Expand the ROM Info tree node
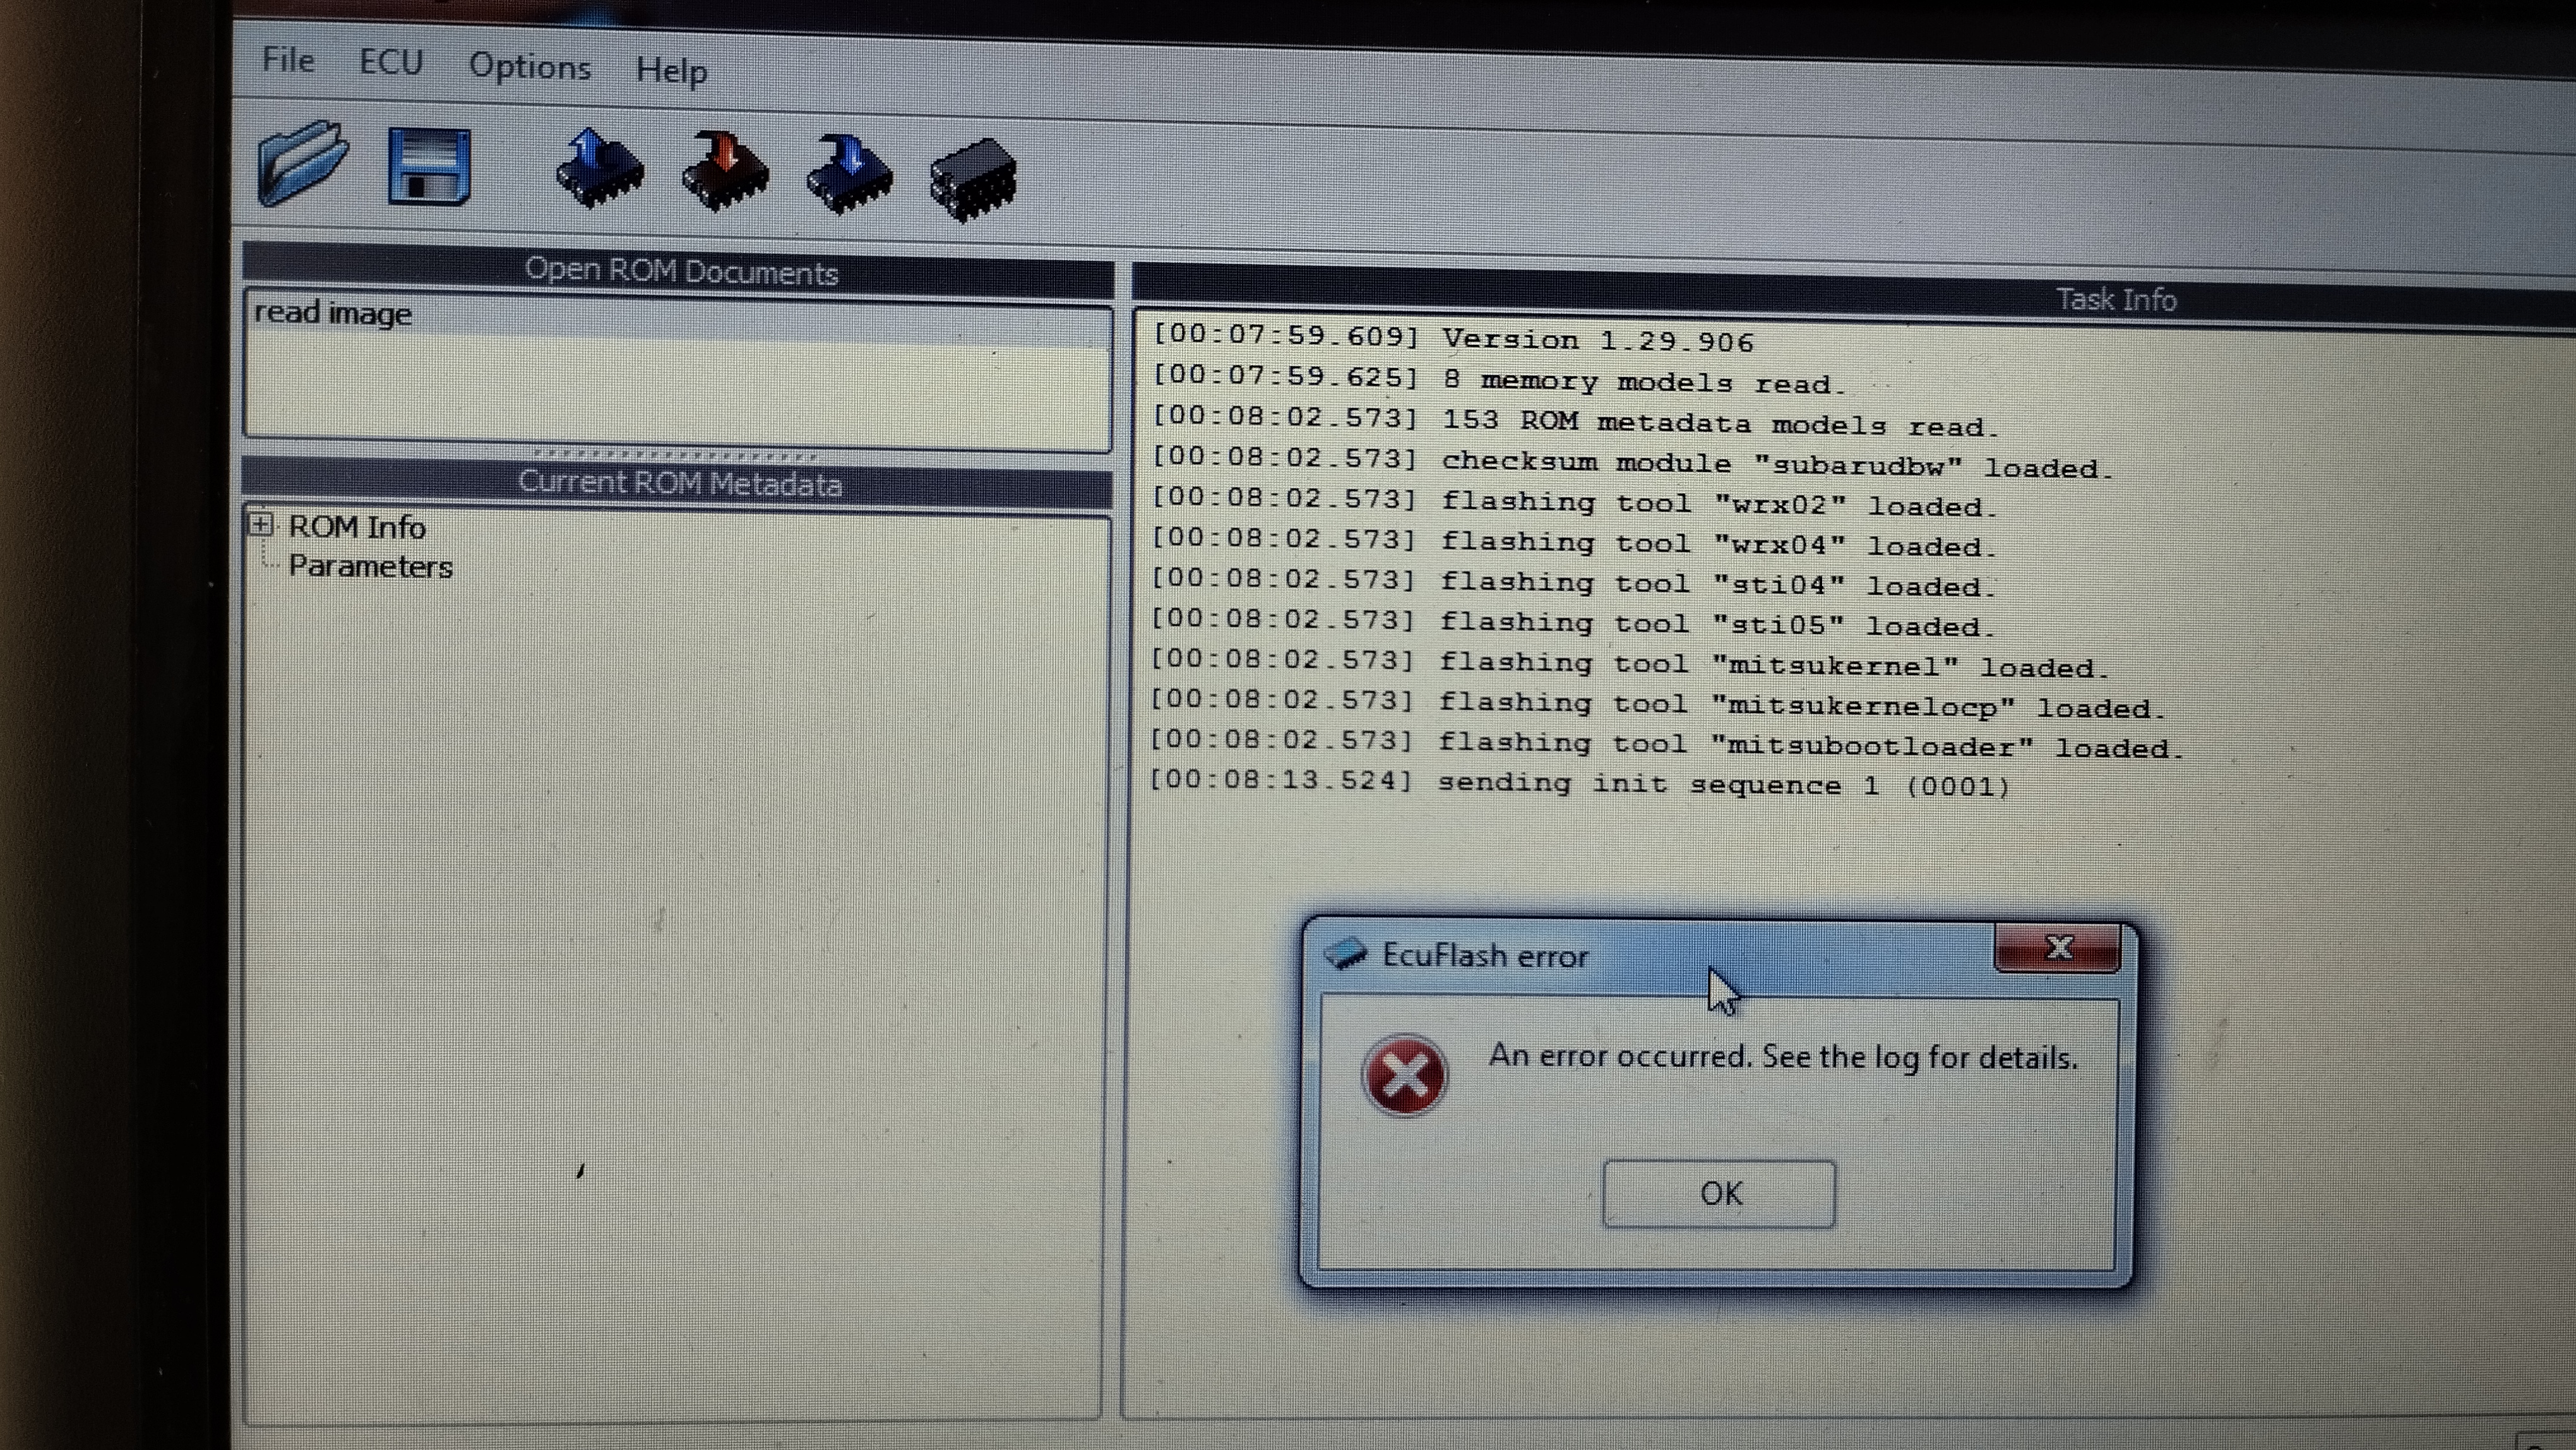The width and height of the screenshot is (2576, 1450). [x=261, y=524]
